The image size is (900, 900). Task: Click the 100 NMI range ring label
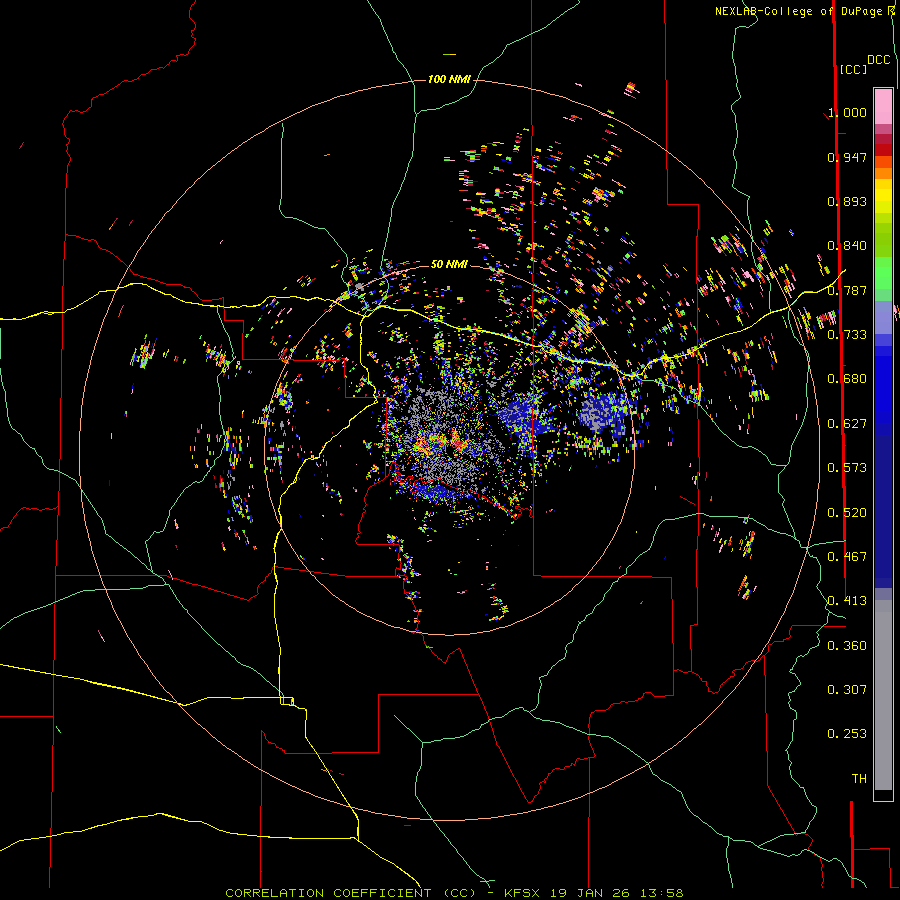click(x=449, y=79)
